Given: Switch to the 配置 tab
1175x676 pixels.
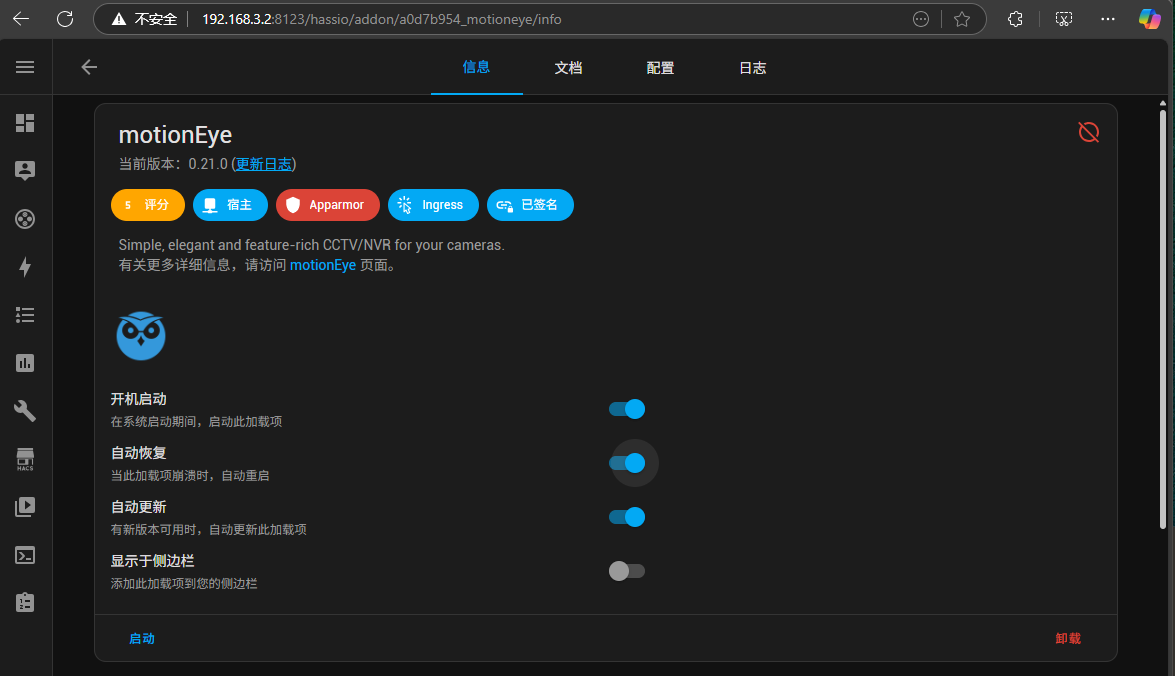Looking at the screenshot, I should click(x=660, y=68).
